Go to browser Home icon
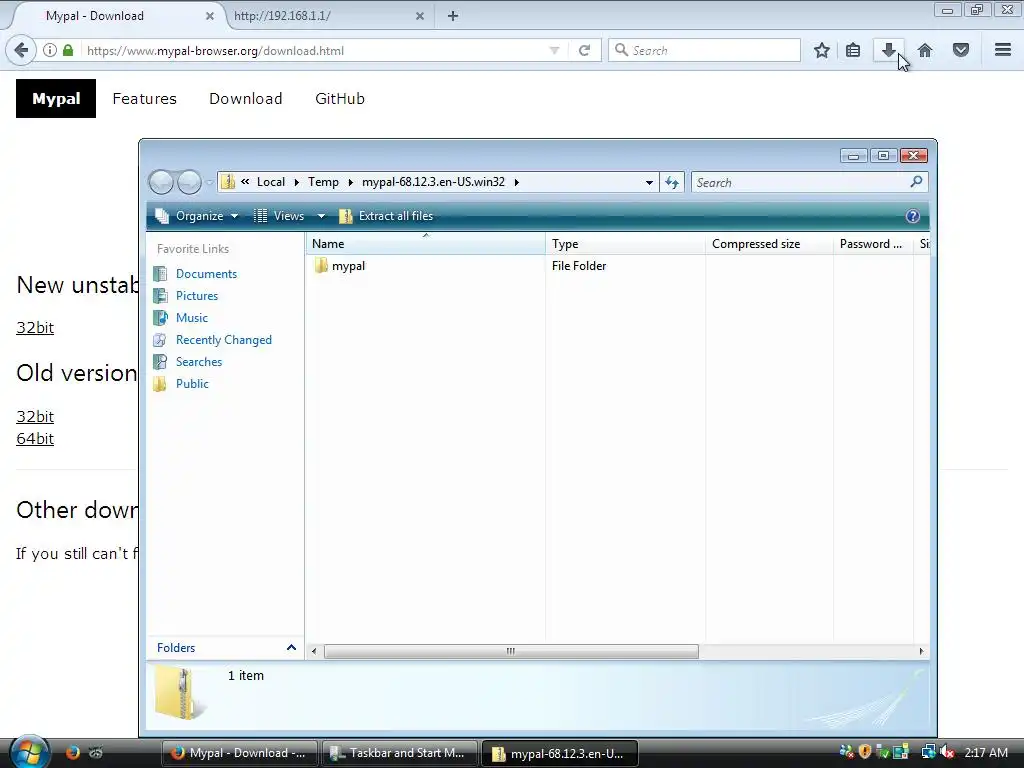 [925, 50]
